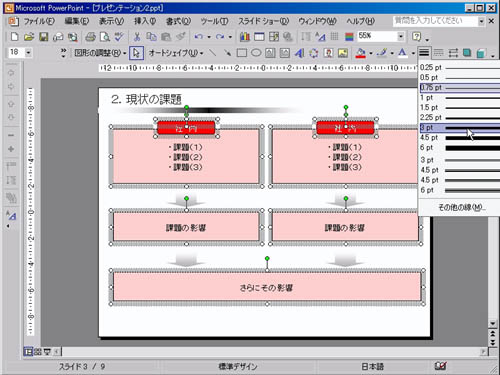Click the Dash Style icon
Viewport: 500px width, 375px height.
[438, 53]
